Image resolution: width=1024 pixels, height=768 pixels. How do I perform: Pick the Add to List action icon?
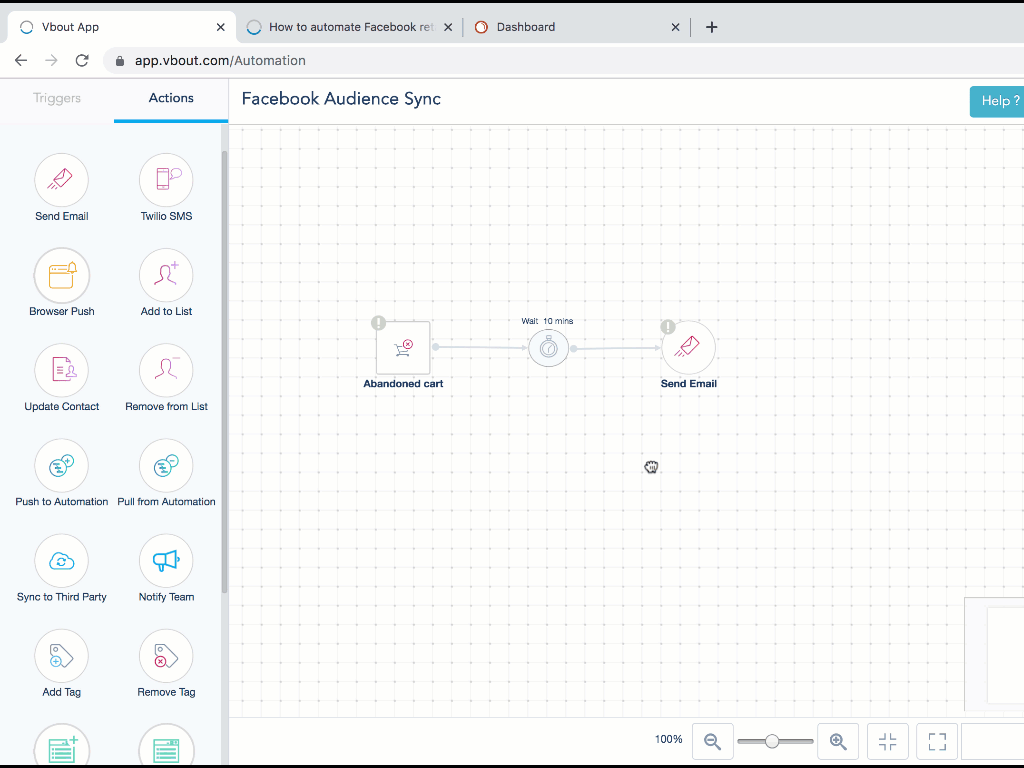pos(166,275)
